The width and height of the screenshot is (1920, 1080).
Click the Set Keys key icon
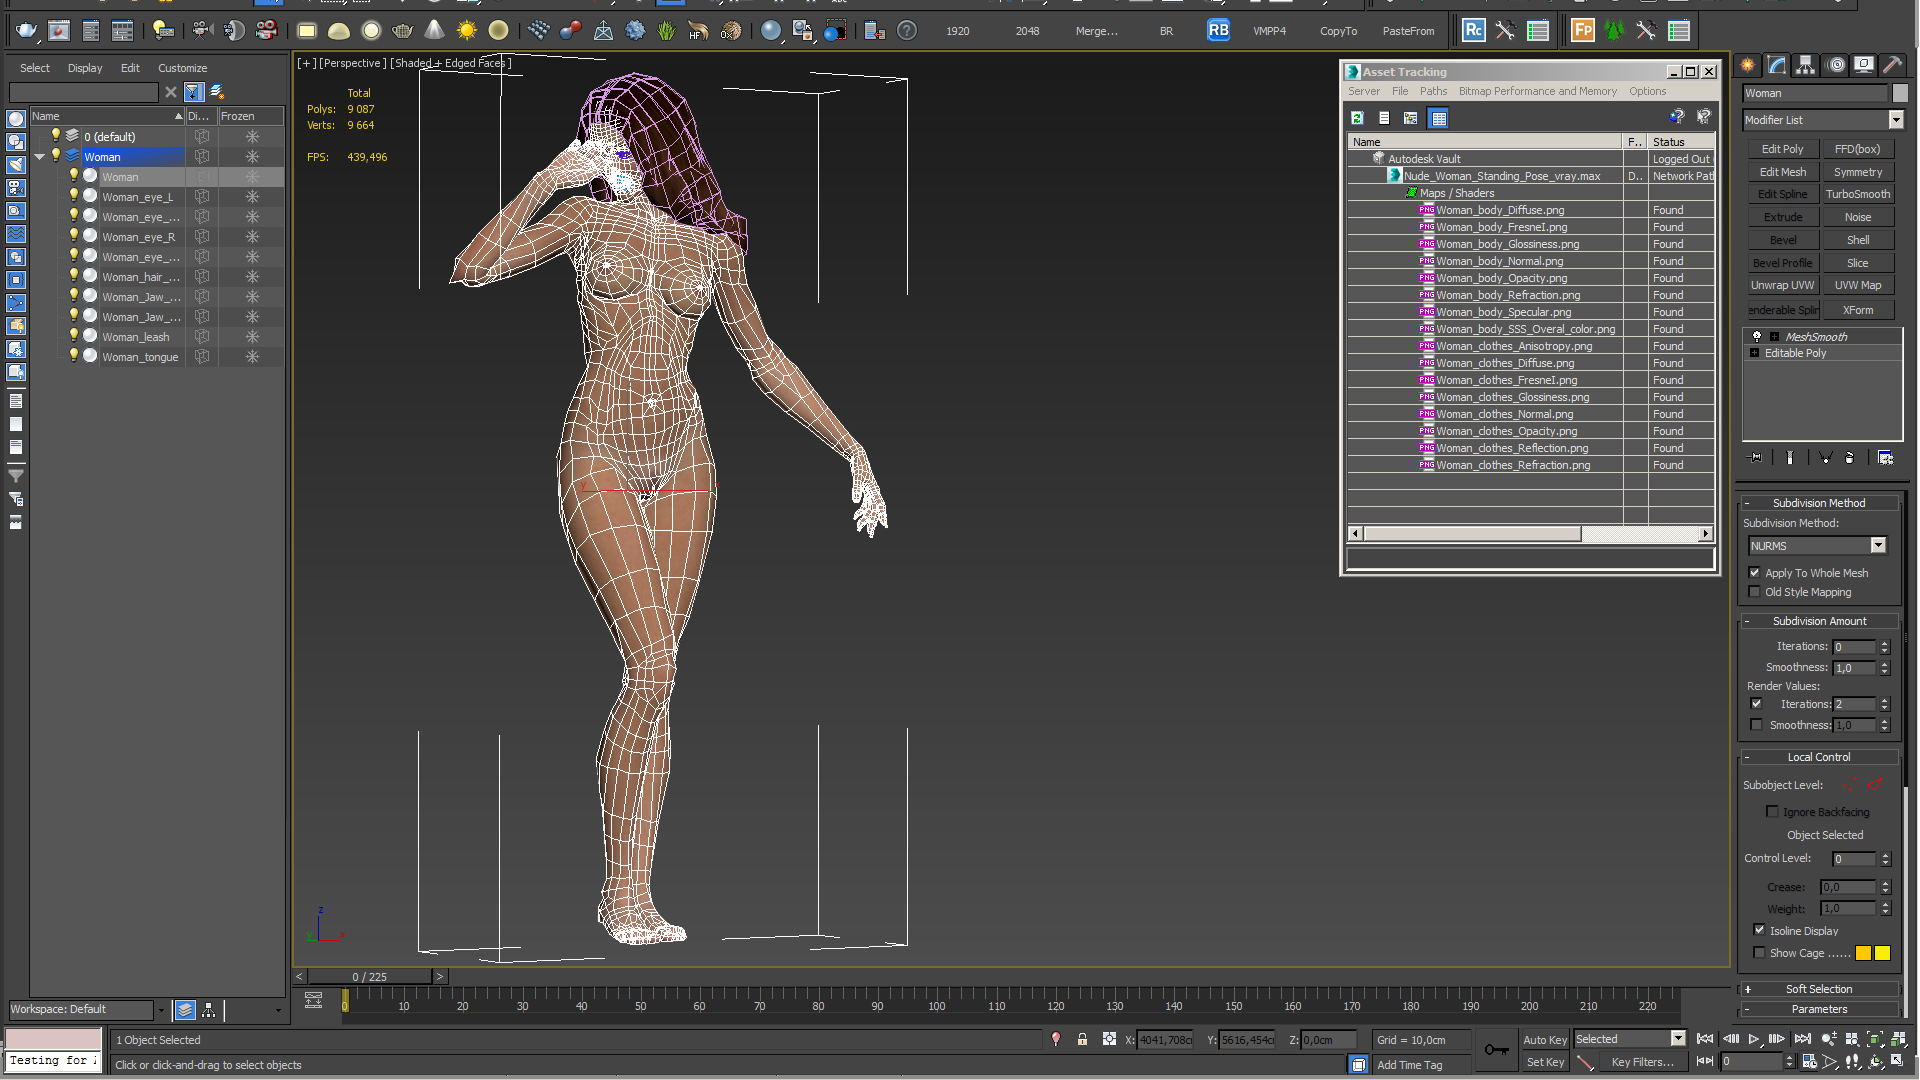[1496, 1049]
